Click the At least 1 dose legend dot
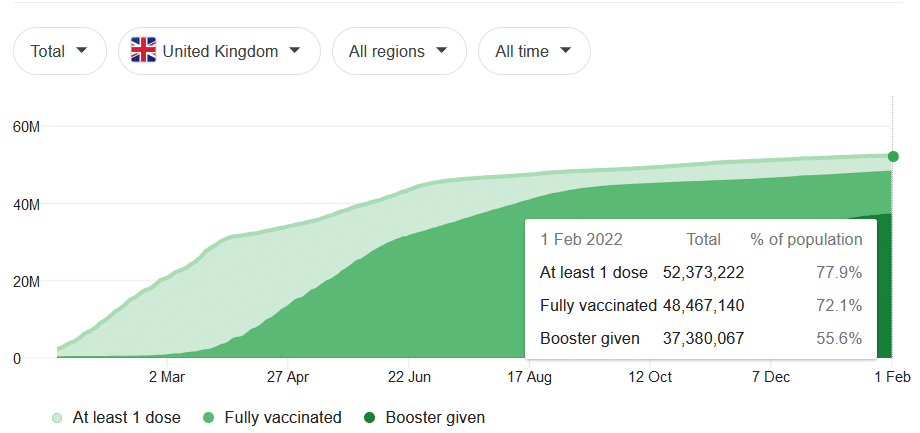 (x=57, y=418)
